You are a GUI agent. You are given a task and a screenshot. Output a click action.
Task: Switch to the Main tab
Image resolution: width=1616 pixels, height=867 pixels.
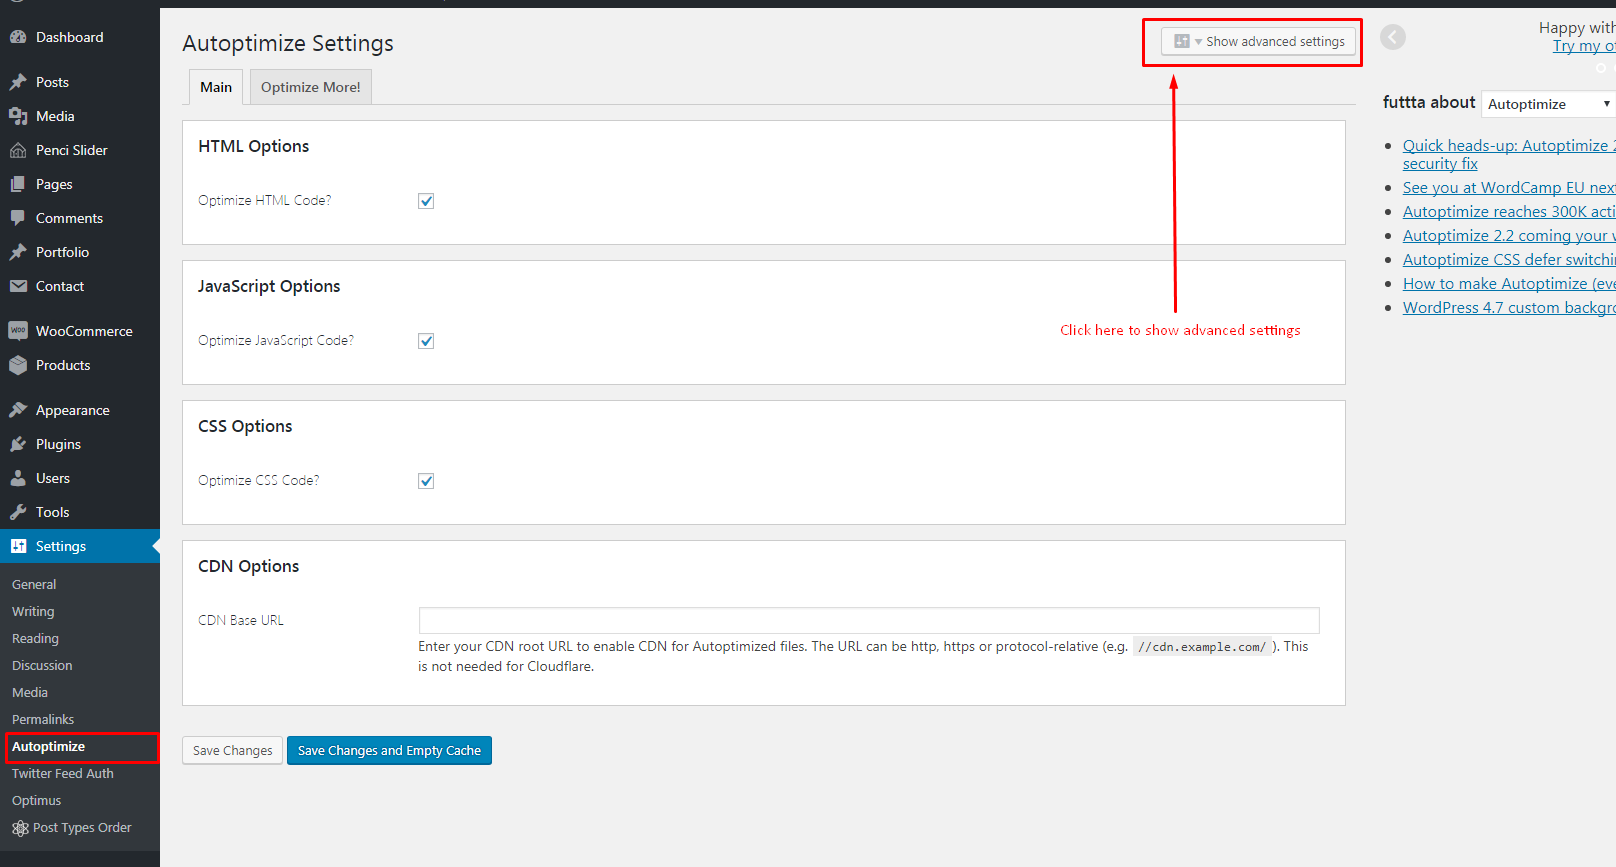tap(216, 87)
